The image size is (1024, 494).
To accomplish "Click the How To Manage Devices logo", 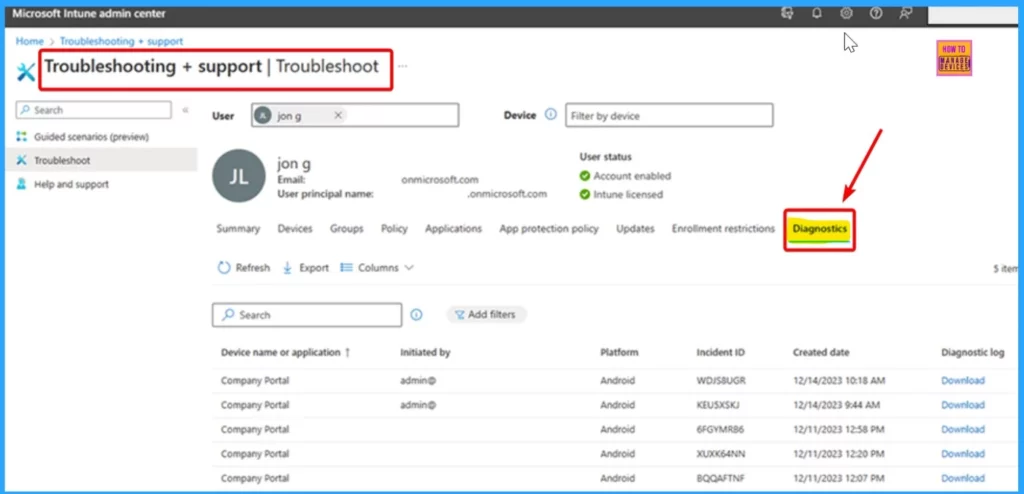I will tap(954, 58).
